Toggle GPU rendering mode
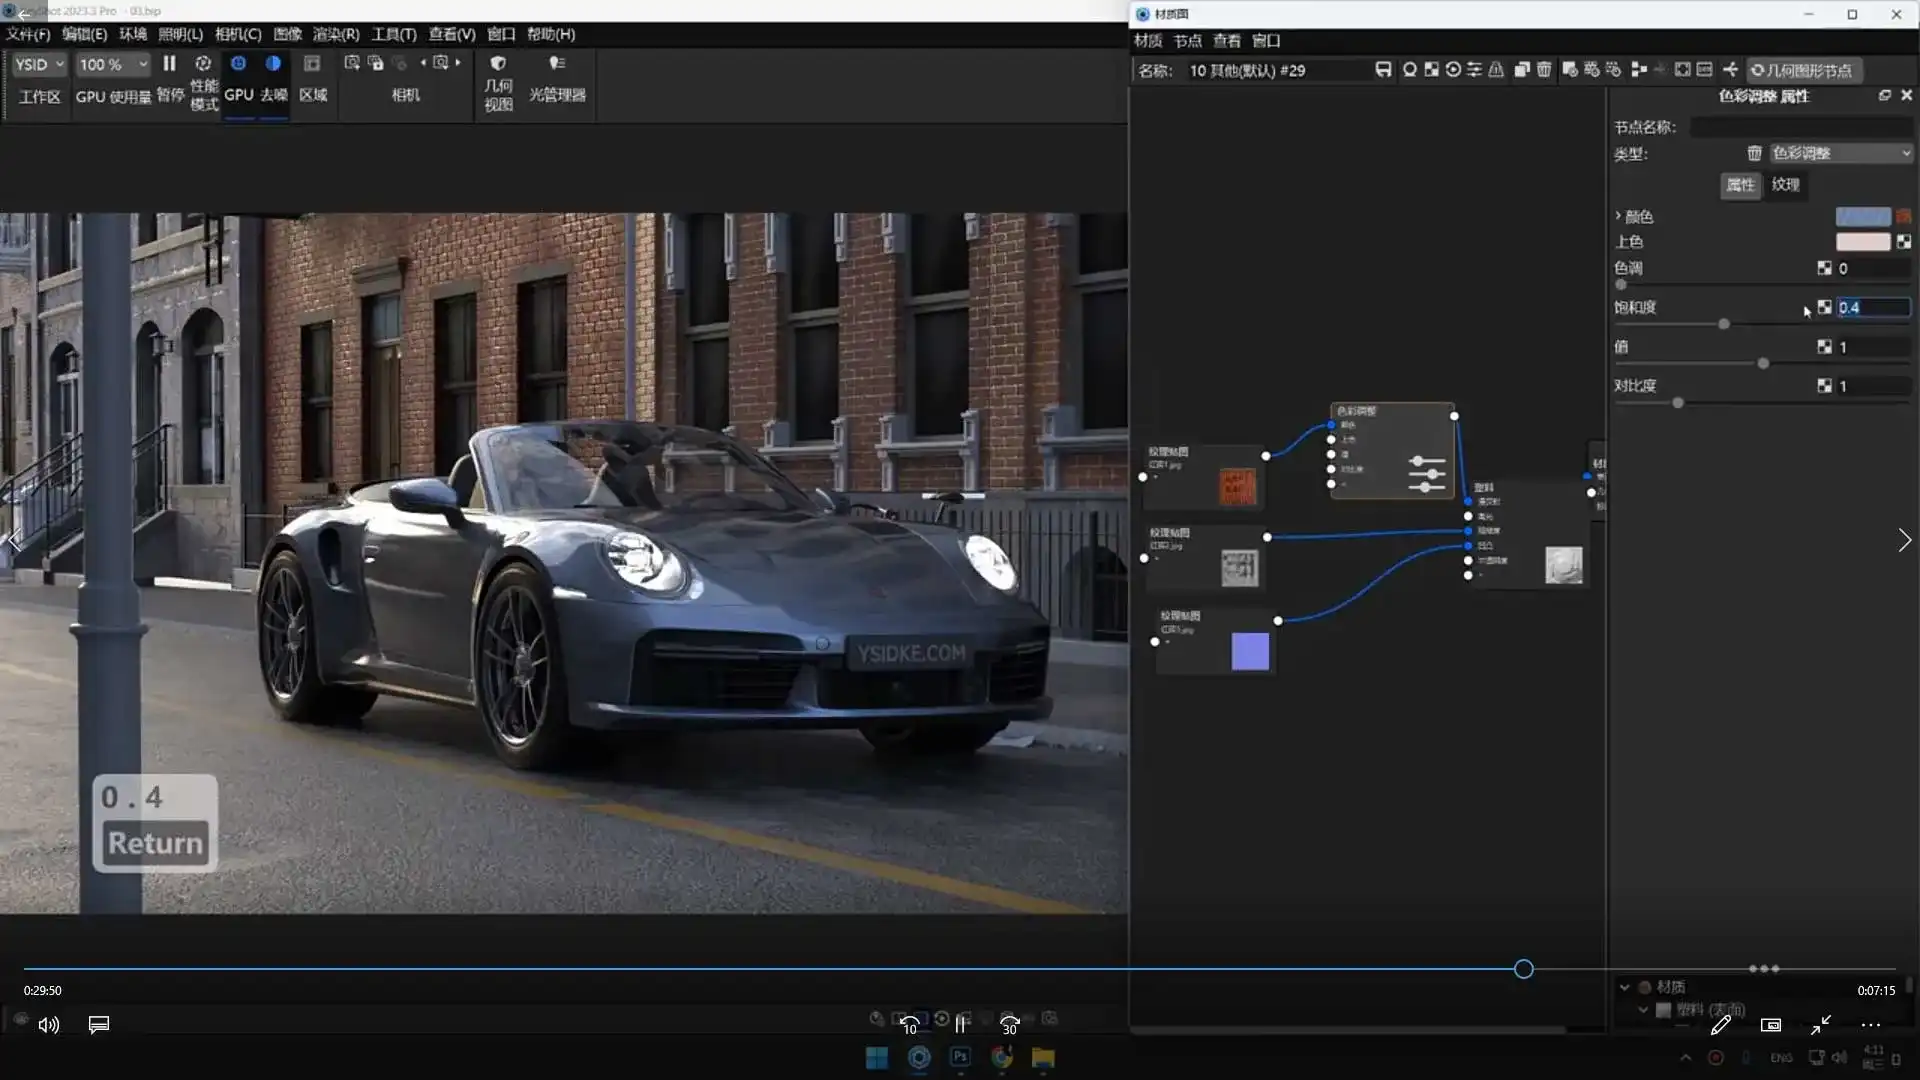This screenshot has height=1080, width=1920. pos(238,64)
